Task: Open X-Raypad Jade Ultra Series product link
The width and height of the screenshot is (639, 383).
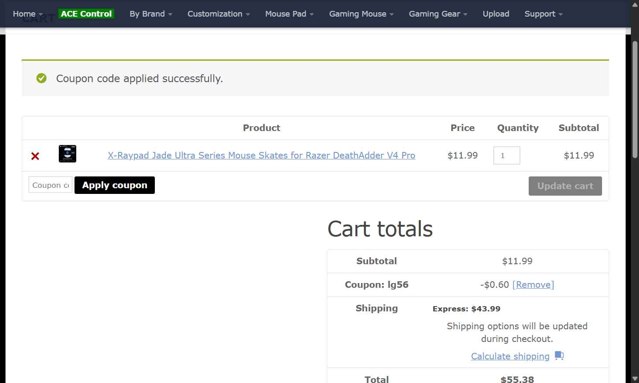Action: click(x=261, y=155)
